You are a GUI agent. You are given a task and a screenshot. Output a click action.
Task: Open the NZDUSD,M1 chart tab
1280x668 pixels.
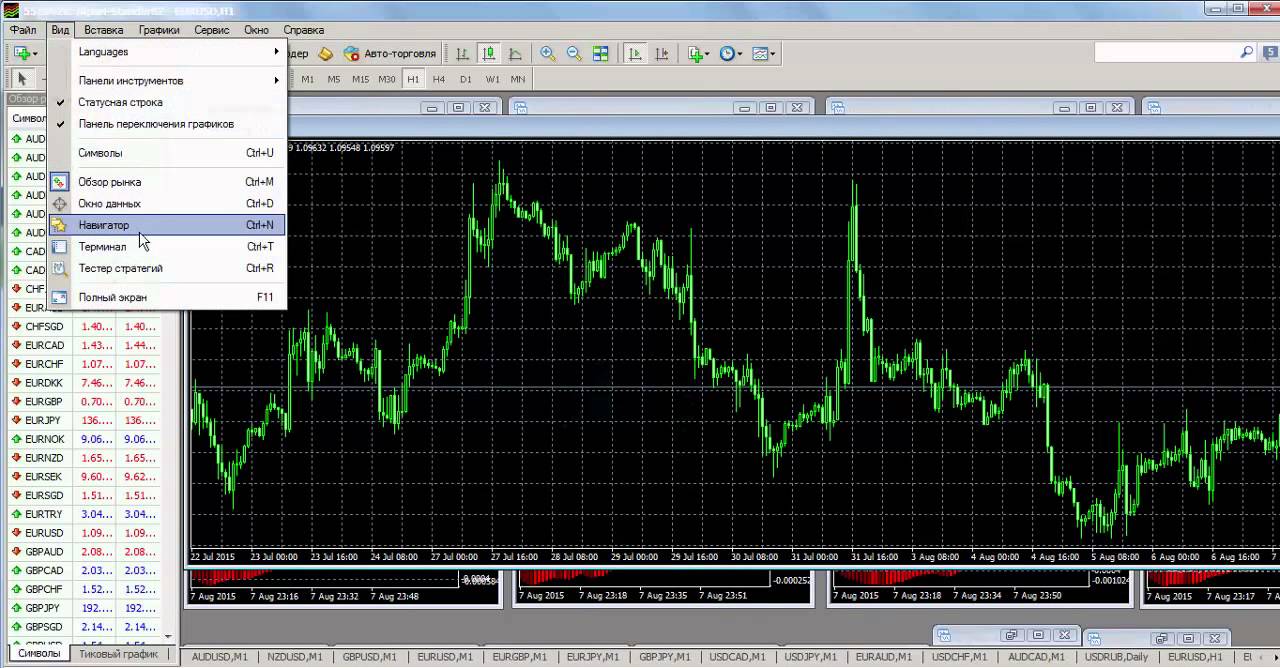click(x=294, y=657)
